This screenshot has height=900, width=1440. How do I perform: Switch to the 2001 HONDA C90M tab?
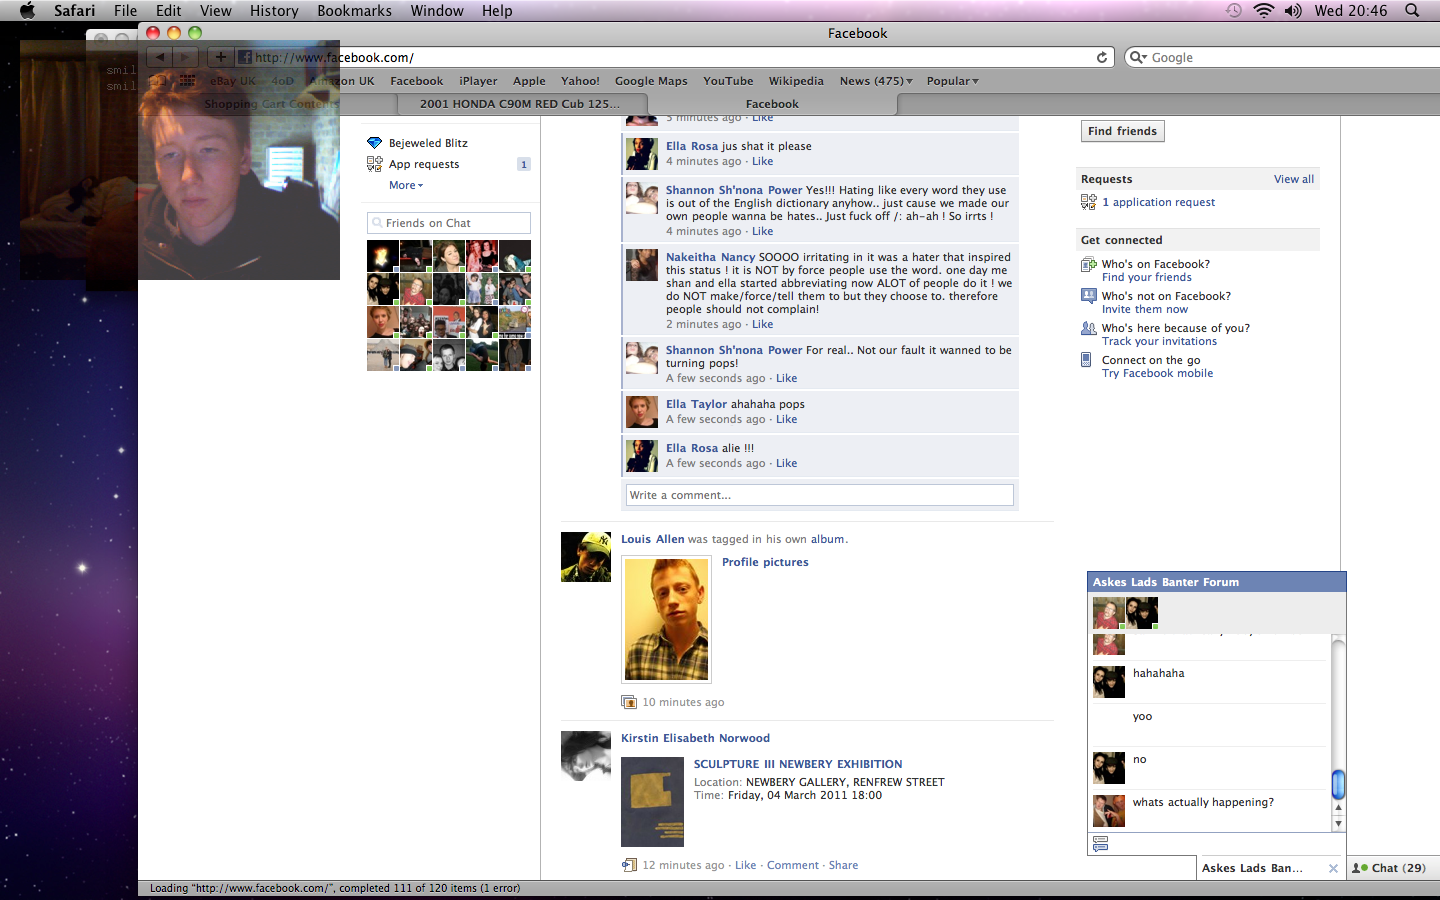tap(519, 104)
